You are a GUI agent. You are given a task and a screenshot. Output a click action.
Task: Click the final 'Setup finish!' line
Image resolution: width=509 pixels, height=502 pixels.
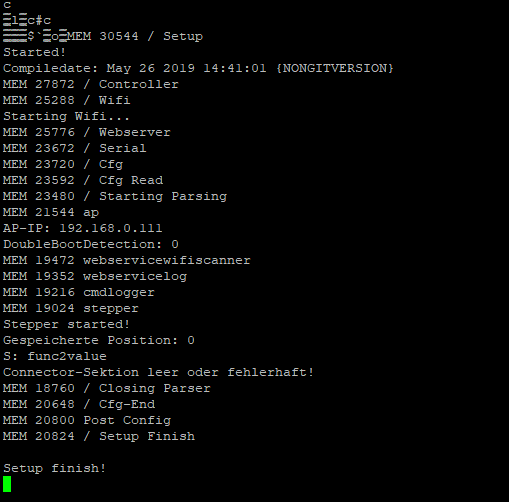coord(54,468)
